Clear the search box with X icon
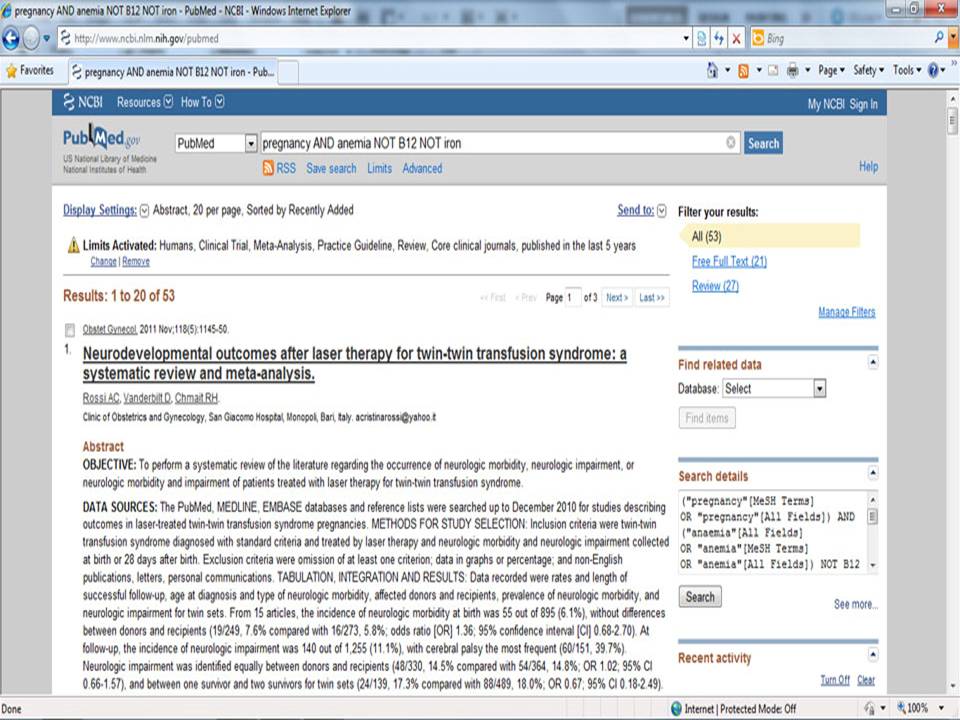The image size is (960, 720). point(730,143)
